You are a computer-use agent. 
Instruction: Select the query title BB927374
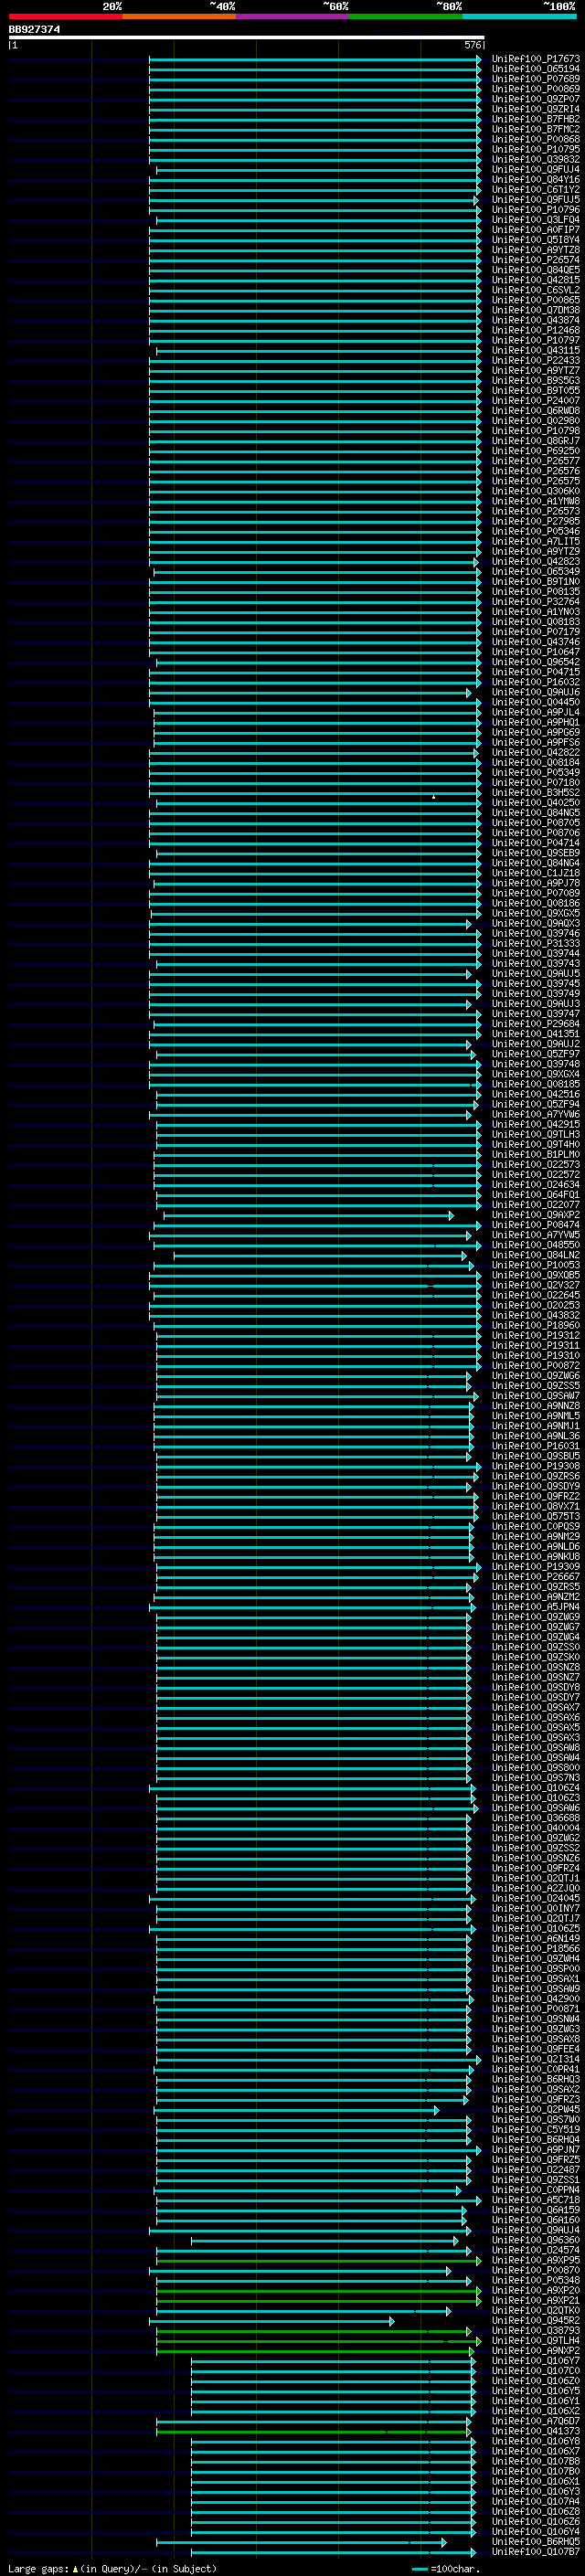point(34,30)
